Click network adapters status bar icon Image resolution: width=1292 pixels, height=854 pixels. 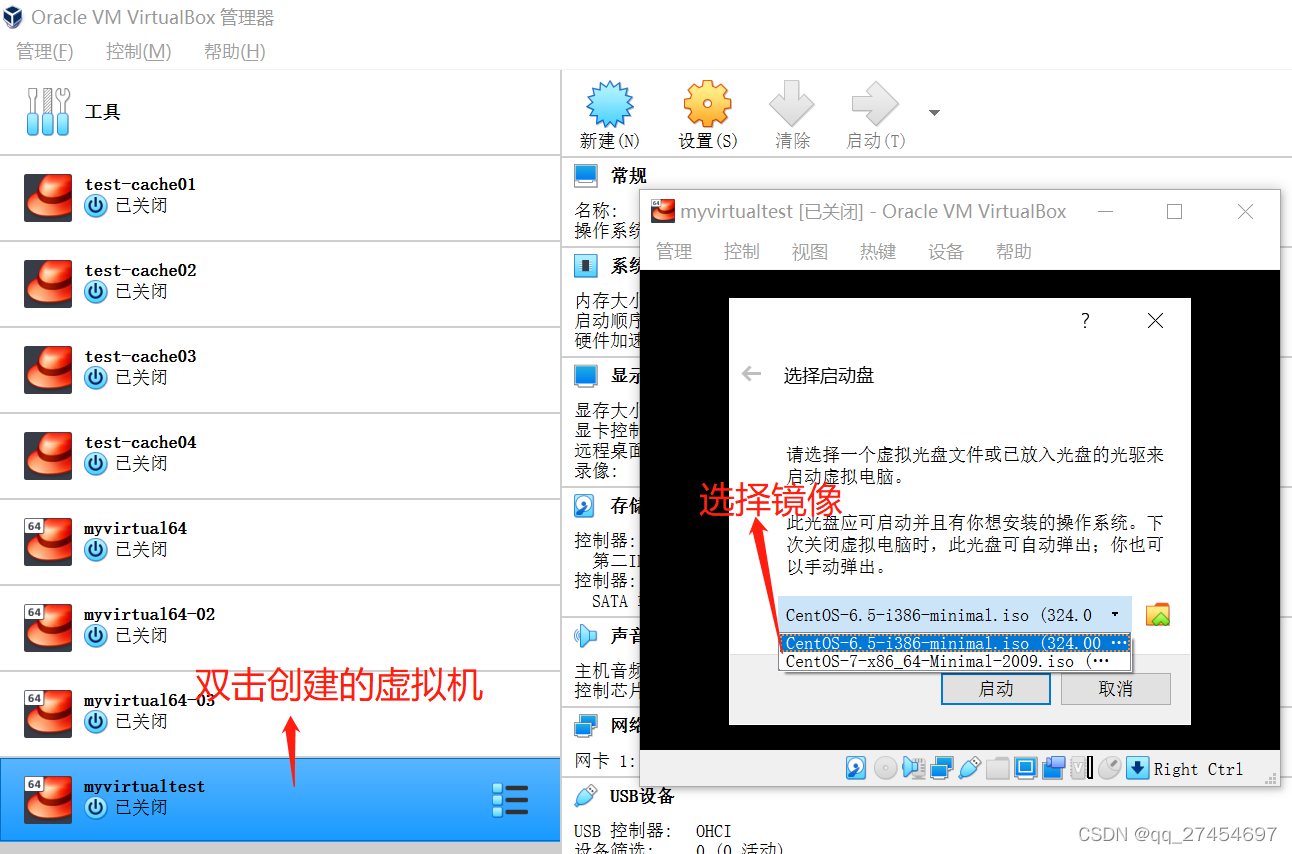tap(941, 768)
